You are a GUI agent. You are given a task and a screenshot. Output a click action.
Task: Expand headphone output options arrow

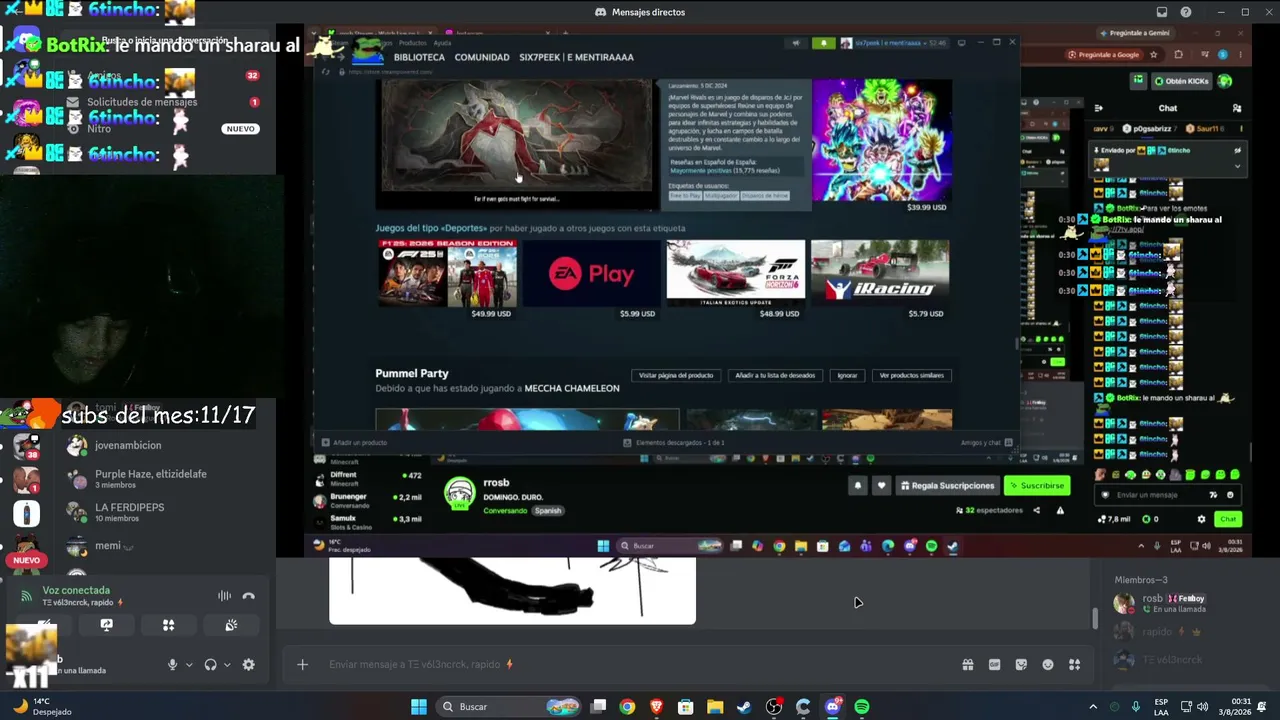coord(227,665)
